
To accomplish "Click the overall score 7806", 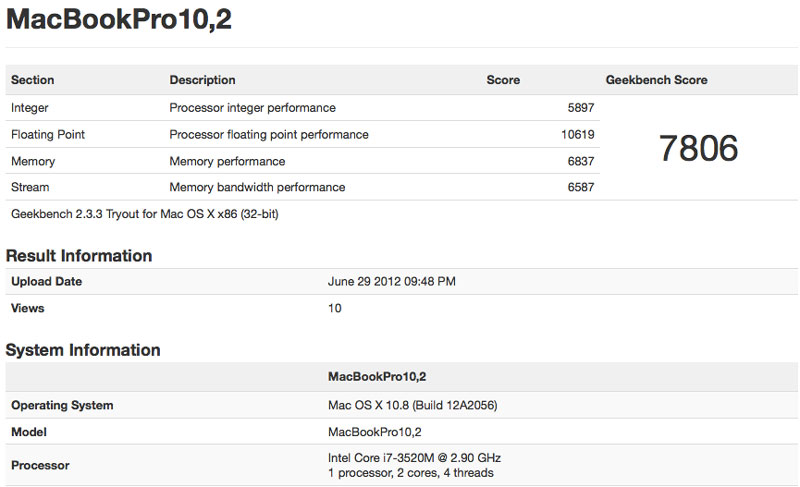I will [698, 148].
